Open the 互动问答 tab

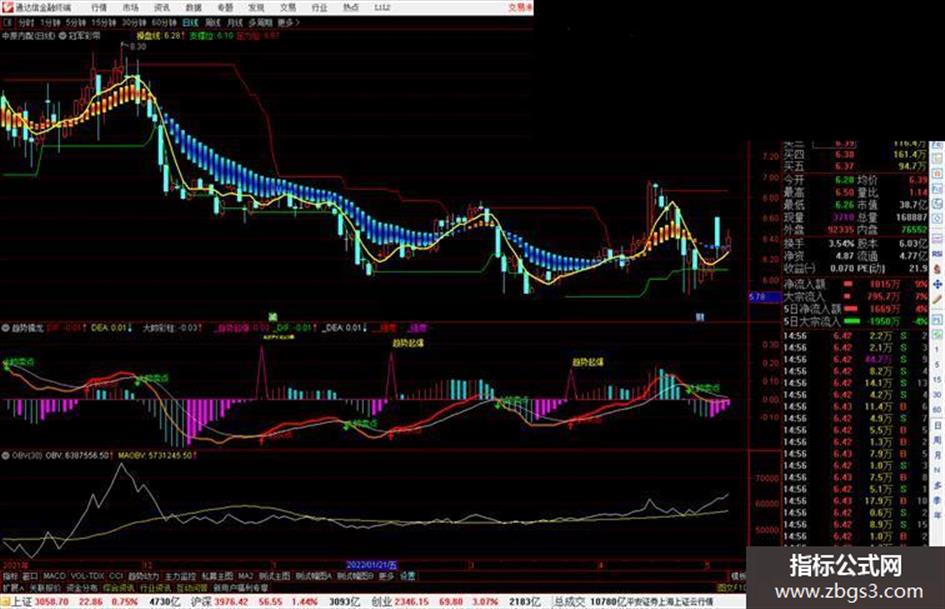(x=192, y=587)
